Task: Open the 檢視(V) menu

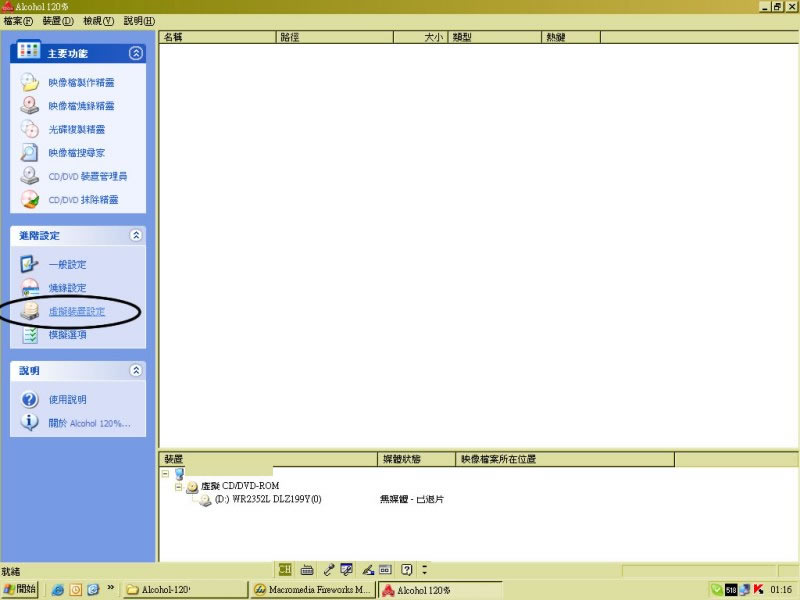Action: (x=98, y=21)
